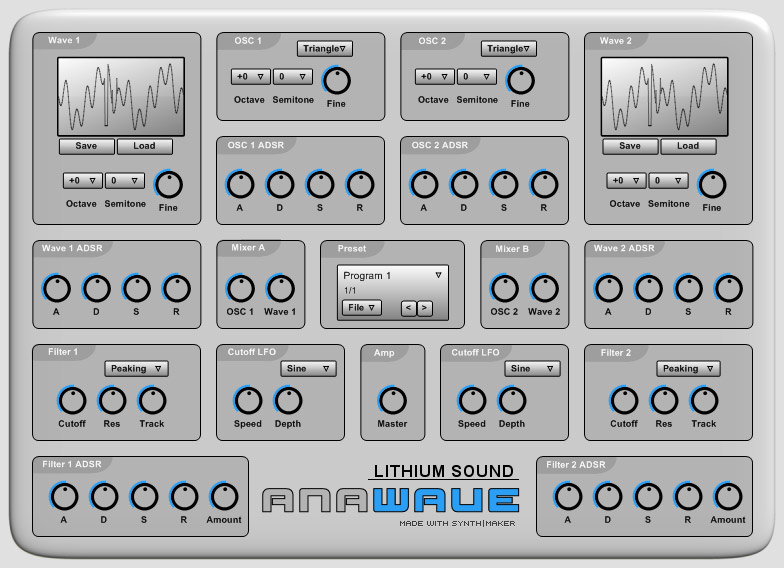Image resolution: width=784 pixels, height=568 pixels.
Task: Click the Filter 1 ADSR attack knob
Action: (64, 497)
